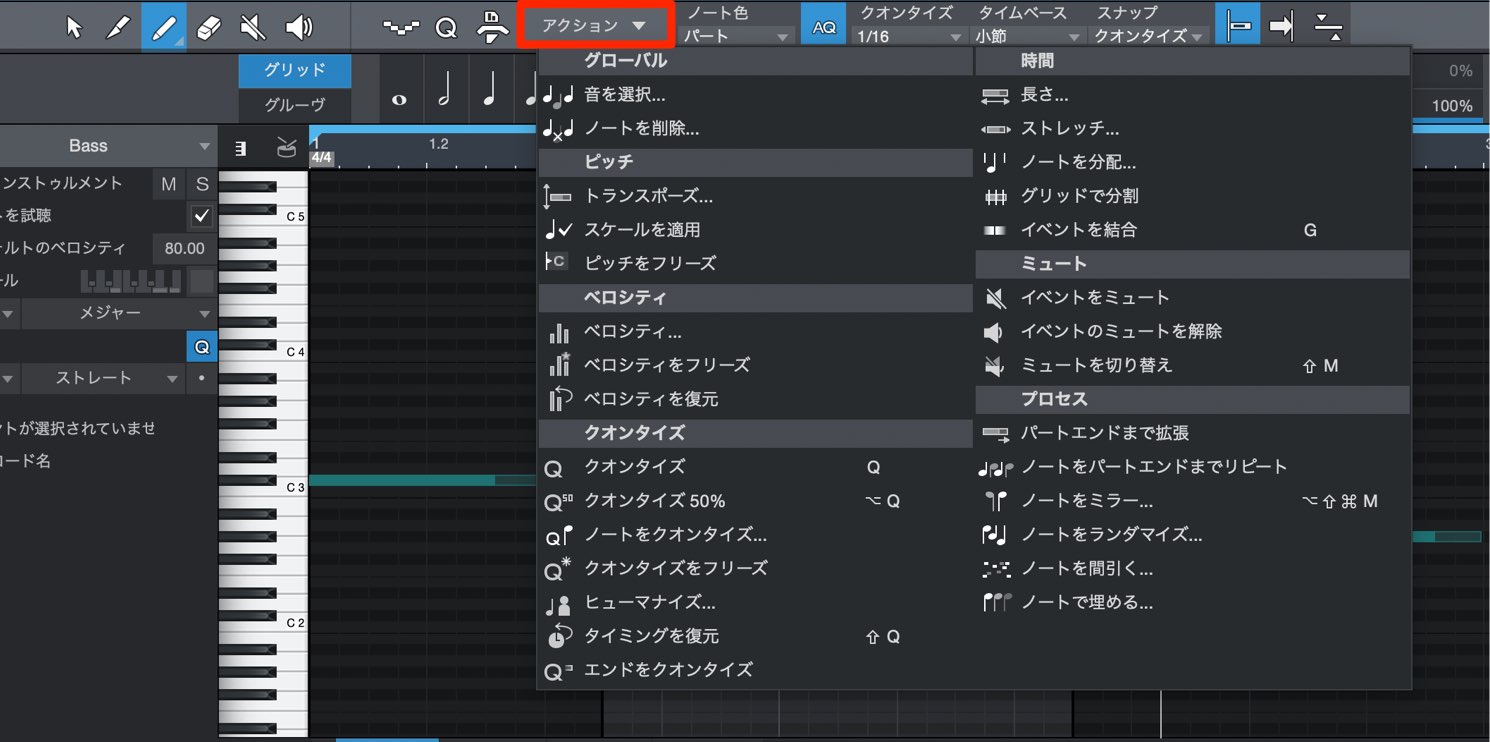Viewport: 1490px width, 742px height.
Task: Click the ノートを分配... icon
Action: coord(996,162)
